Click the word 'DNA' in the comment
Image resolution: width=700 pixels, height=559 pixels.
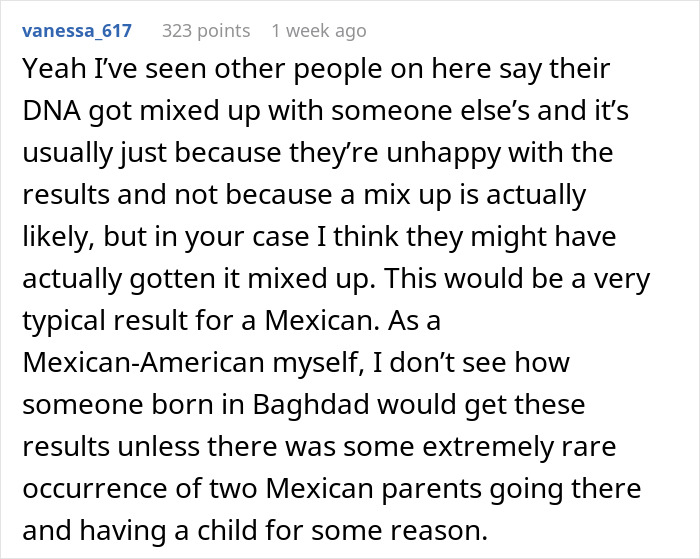point(51,110)
